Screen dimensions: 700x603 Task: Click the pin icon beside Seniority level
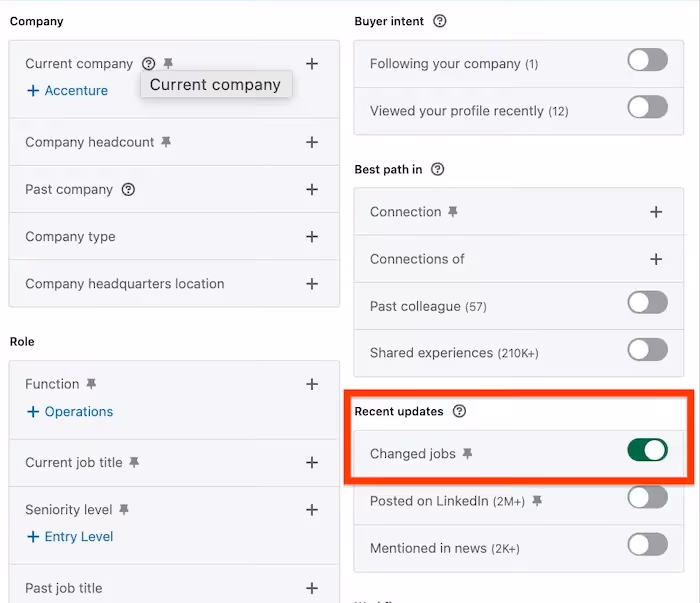point(124,509)
